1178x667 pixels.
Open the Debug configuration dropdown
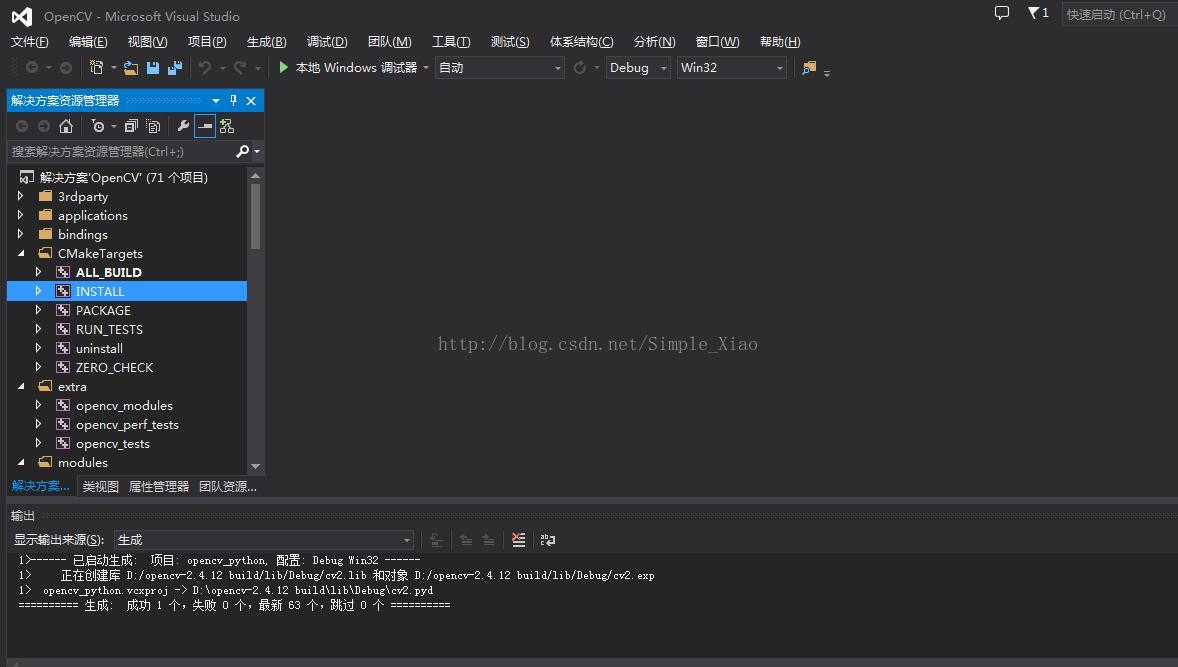(x=638, y=68)
